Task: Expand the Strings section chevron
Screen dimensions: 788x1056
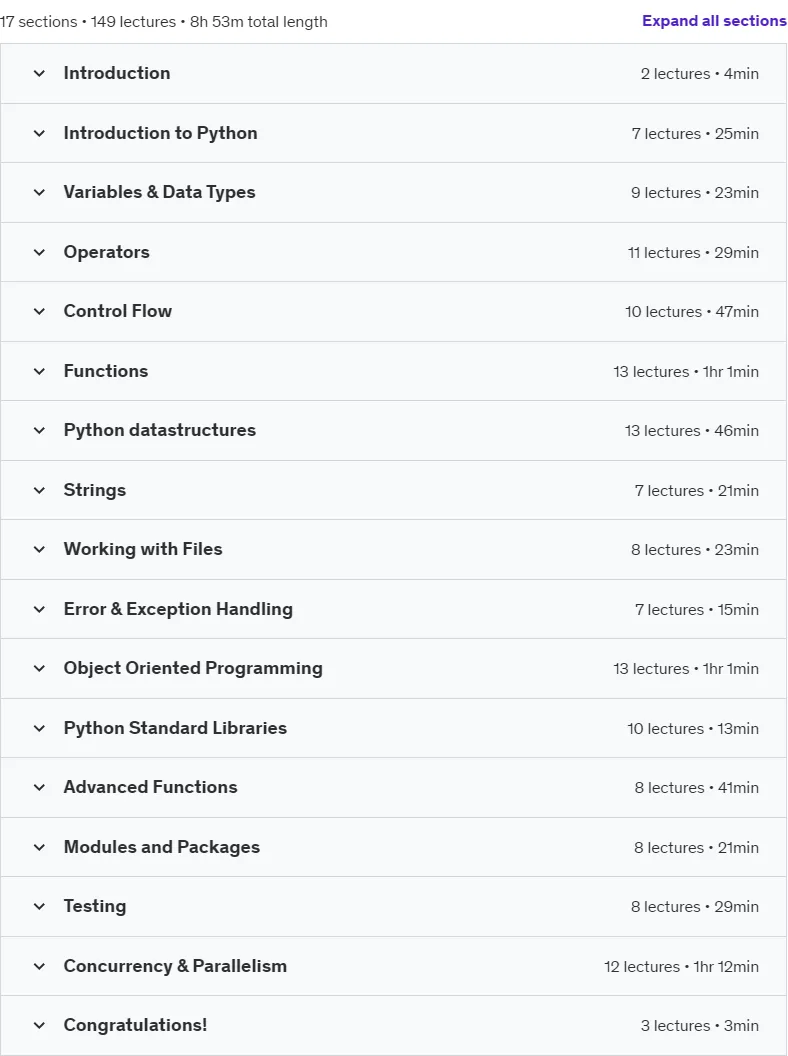Action: point(39,490)
